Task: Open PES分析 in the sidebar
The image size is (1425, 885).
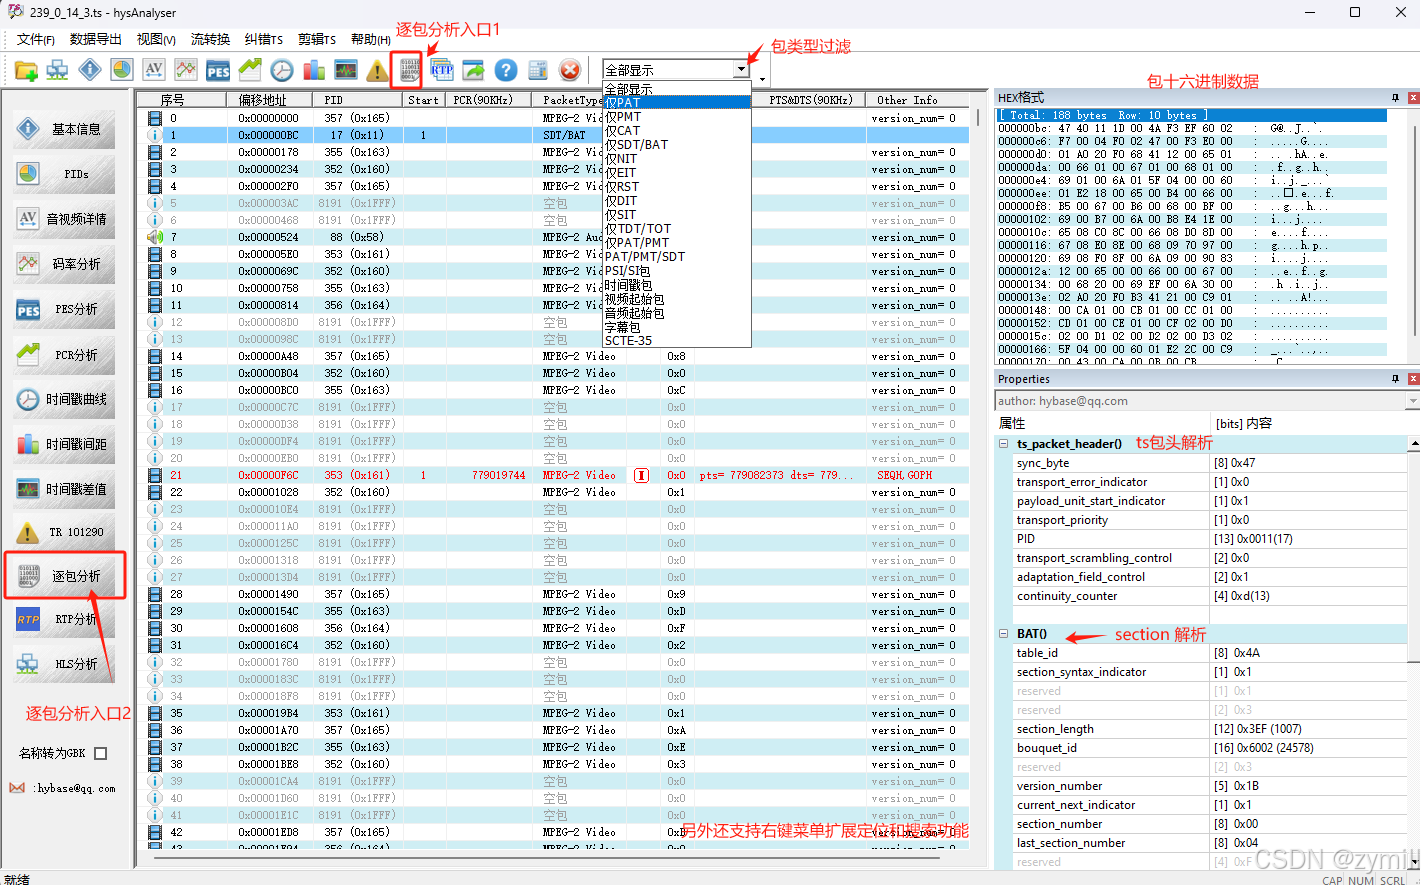Action: coord(65,309)
